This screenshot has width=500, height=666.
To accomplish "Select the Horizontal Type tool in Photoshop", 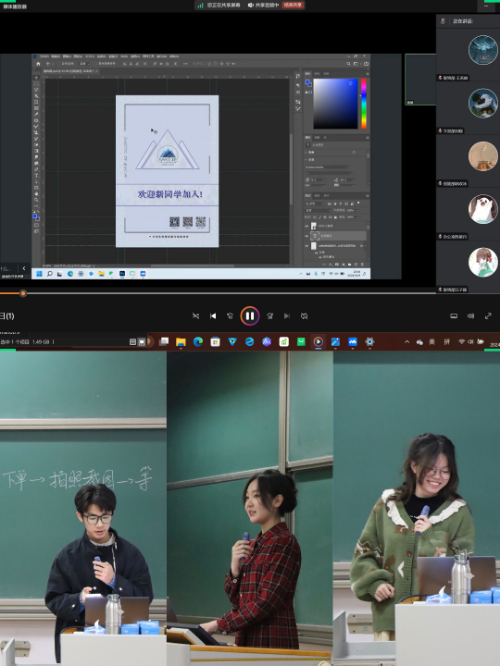I will (x=36, y=175).
